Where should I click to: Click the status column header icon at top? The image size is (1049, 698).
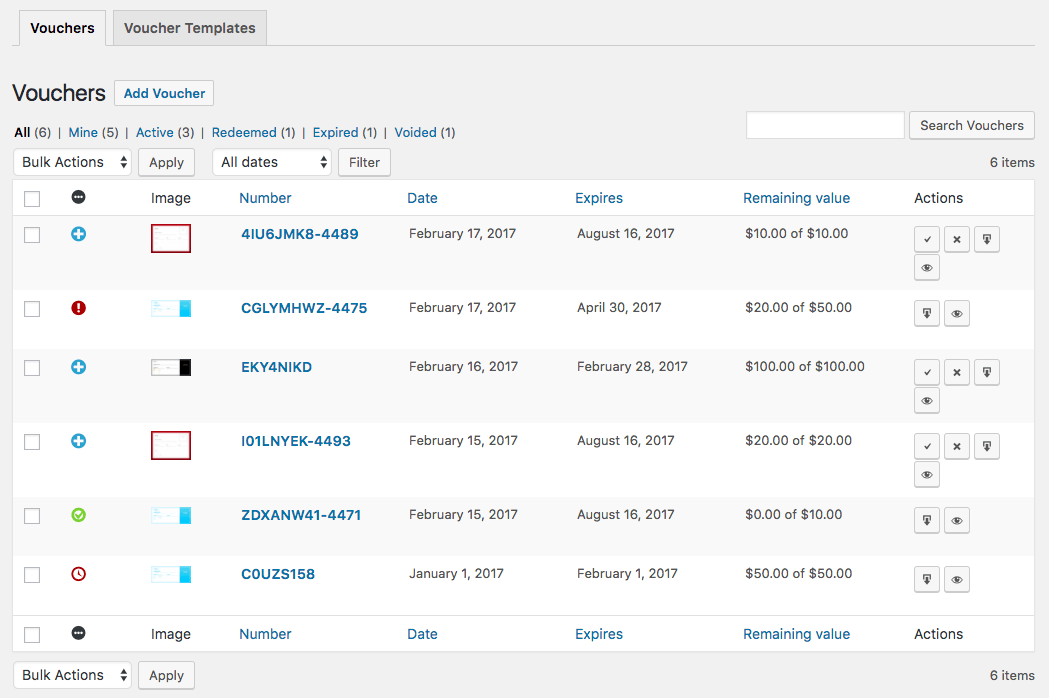coord(78,197)
